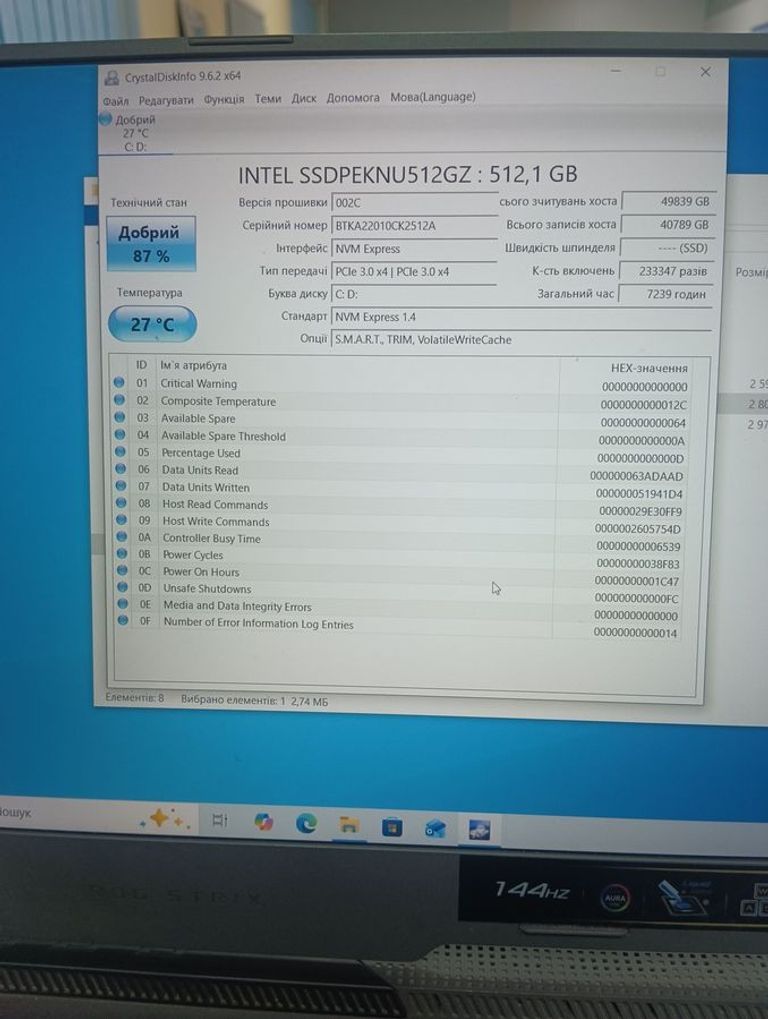Open the Теми menu
Screen dimensions: 768x1019
(268, 99)
